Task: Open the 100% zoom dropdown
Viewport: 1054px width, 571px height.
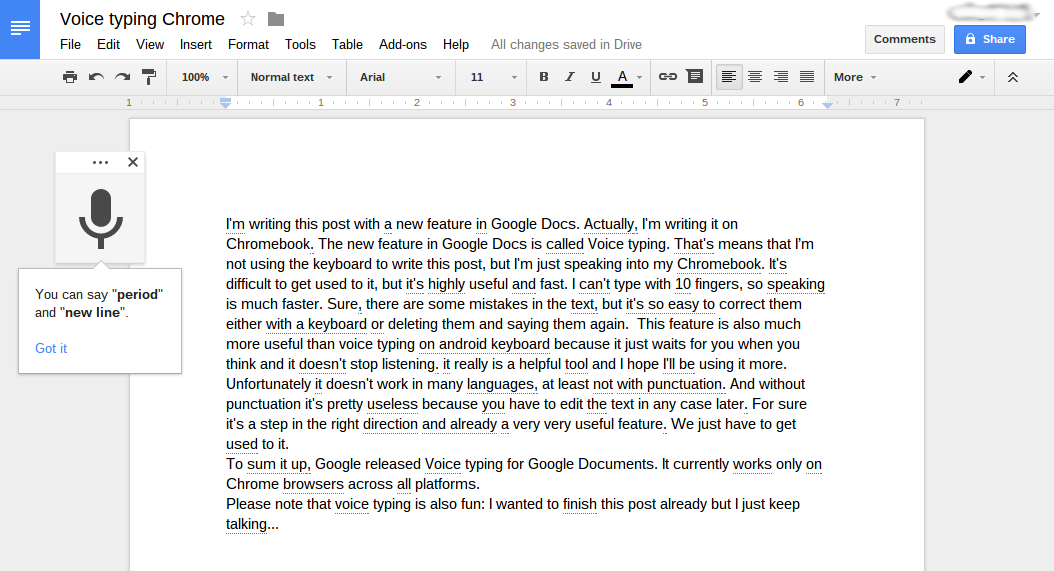Action: point(204,77)
